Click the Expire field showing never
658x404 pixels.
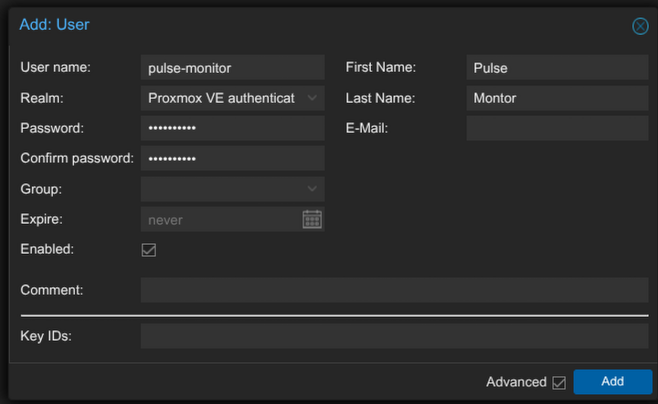point(220,219)
